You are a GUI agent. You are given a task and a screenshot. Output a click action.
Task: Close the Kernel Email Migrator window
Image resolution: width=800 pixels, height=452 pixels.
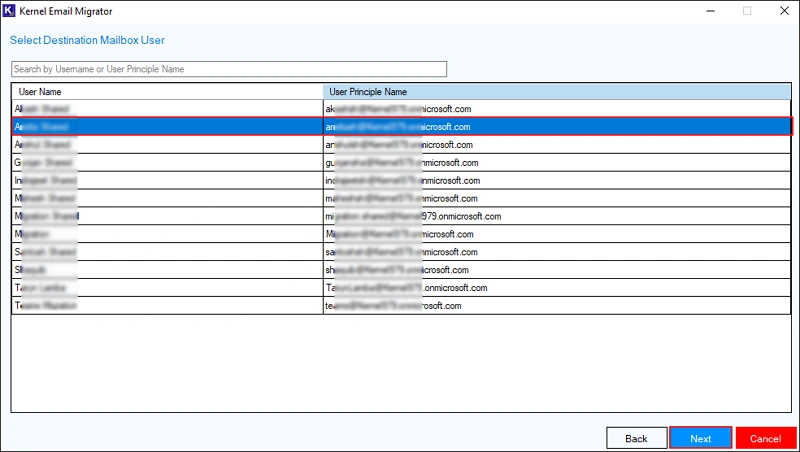(x=784, y=11)
